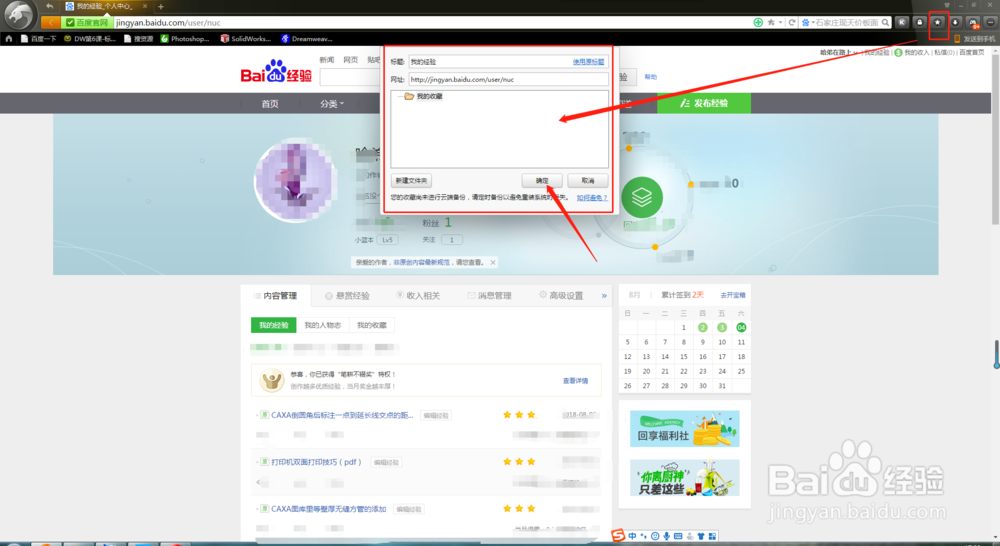
Task: Select the 我的收藏 sub-tab
Action: tap(372, 325)
